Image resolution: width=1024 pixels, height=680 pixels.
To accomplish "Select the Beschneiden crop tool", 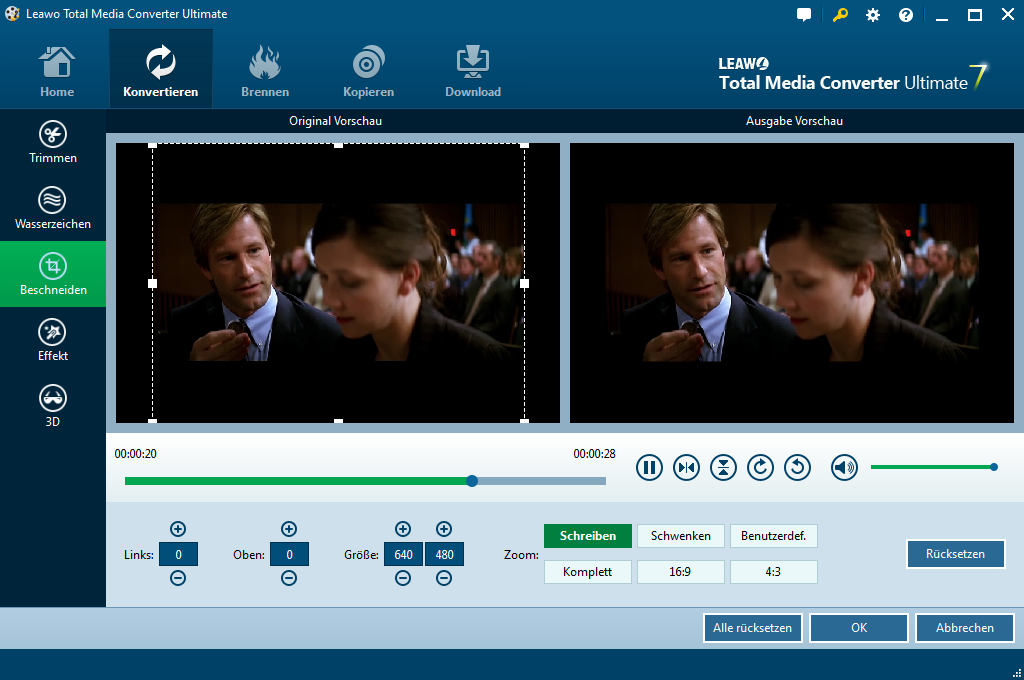I will tap(53, 274).
